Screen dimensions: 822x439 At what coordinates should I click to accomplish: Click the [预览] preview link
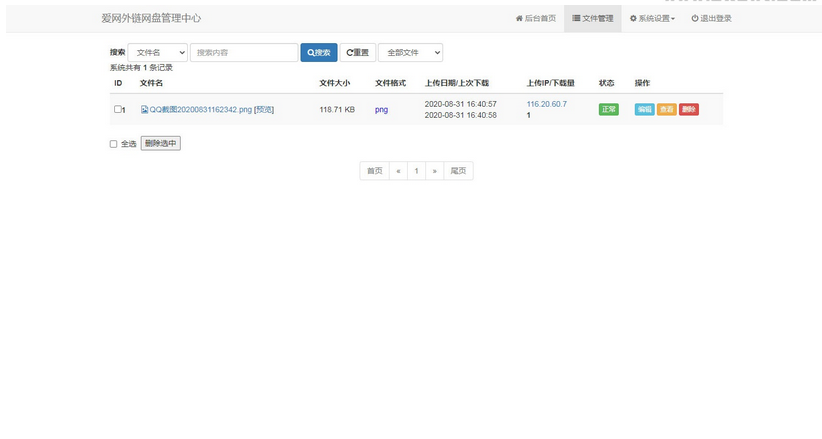264,110
